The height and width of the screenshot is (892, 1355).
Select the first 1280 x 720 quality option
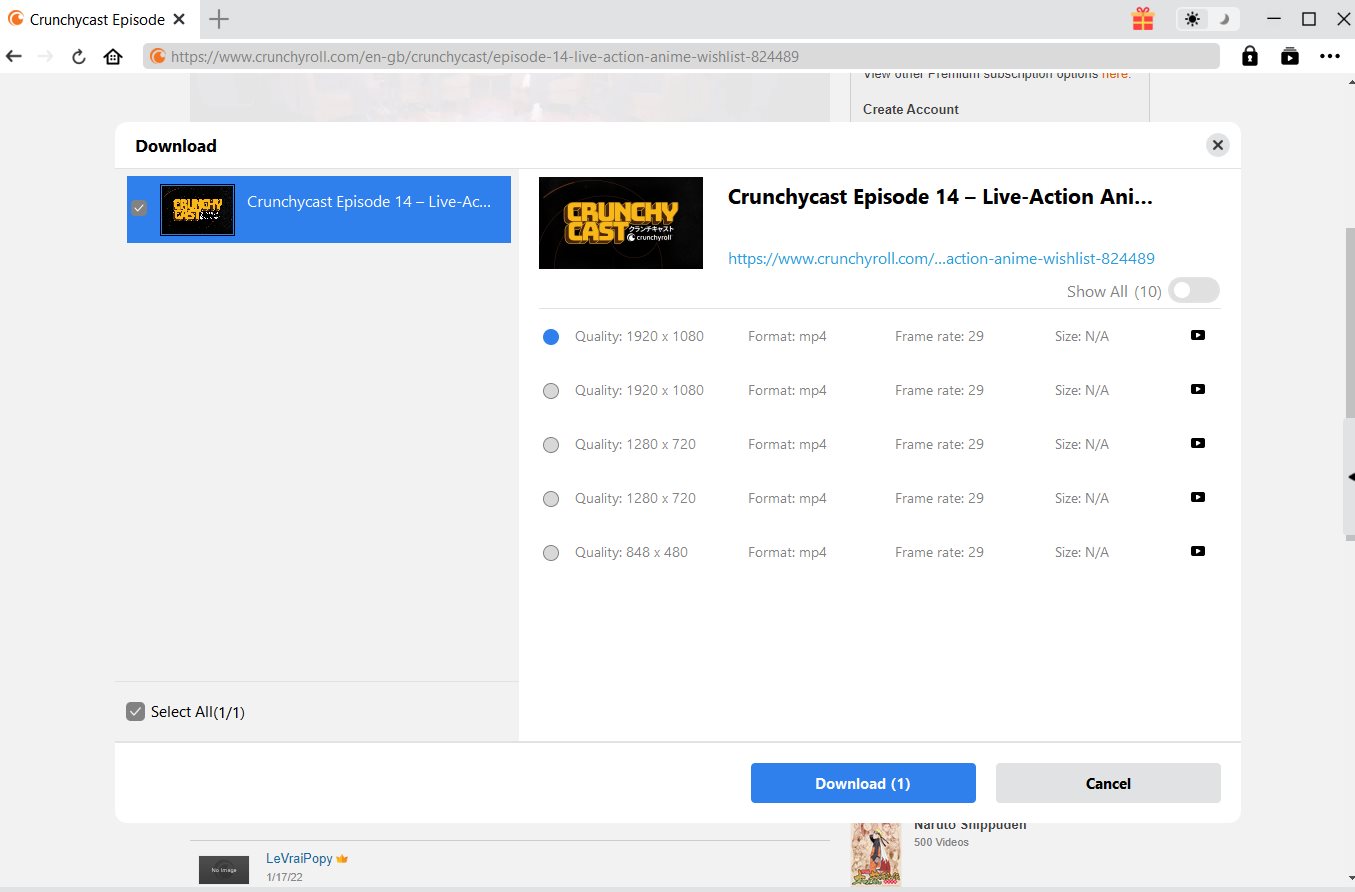click(551, 445)
